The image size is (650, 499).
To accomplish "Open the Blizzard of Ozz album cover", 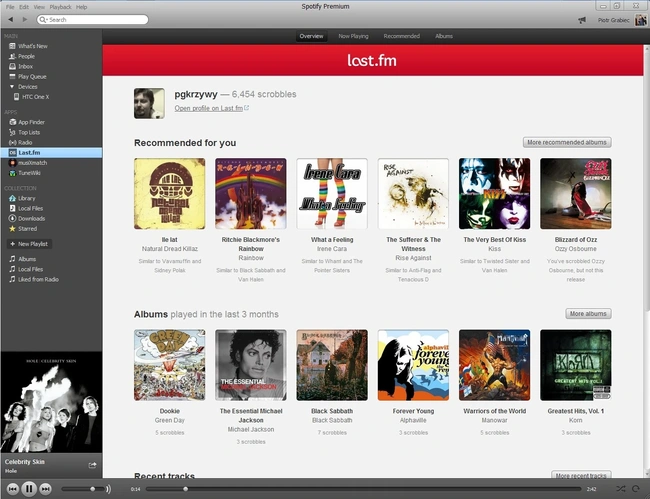I will click(576, 194).
